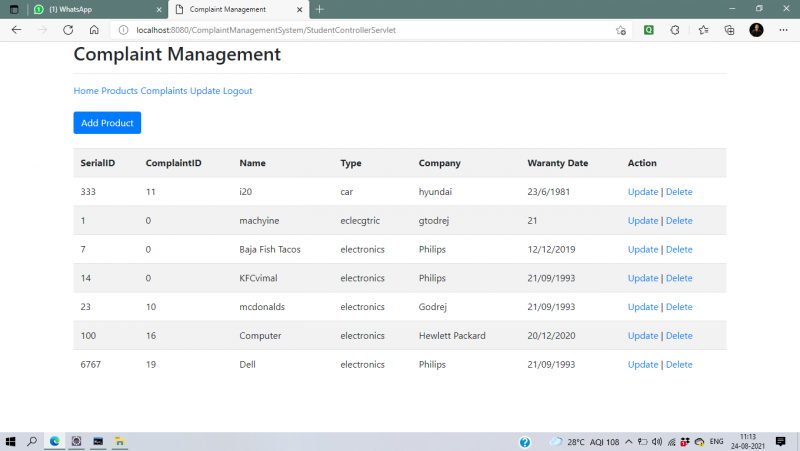Viewport: 800px width, 451px height.
Task: Open the Complaints navigation link
Action: point(164,91)
